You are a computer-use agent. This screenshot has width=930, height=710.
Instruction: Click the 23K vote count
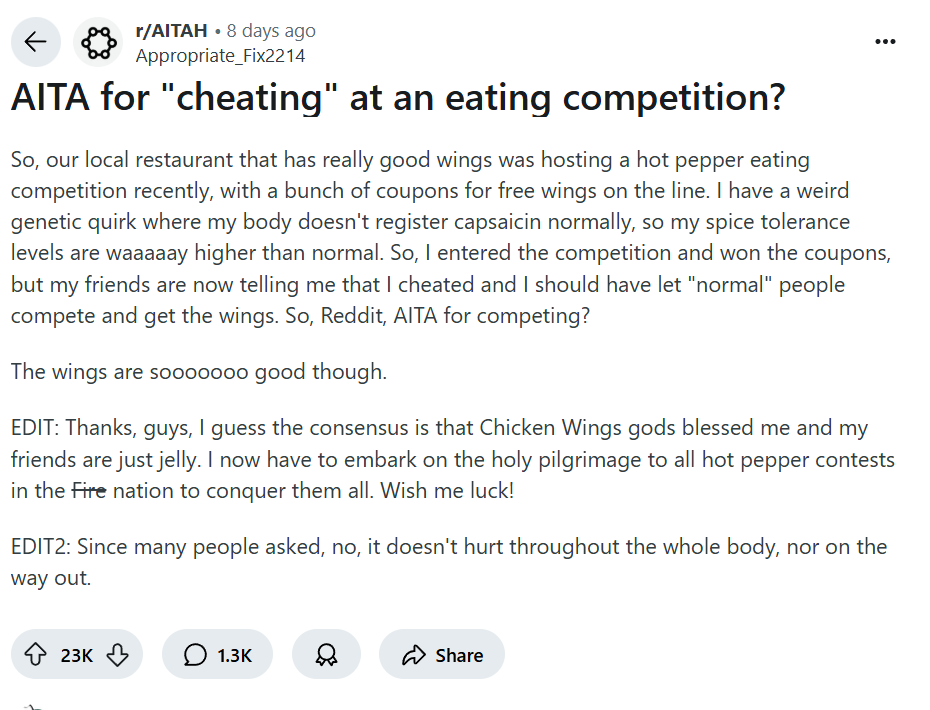(x=77, y=655)
